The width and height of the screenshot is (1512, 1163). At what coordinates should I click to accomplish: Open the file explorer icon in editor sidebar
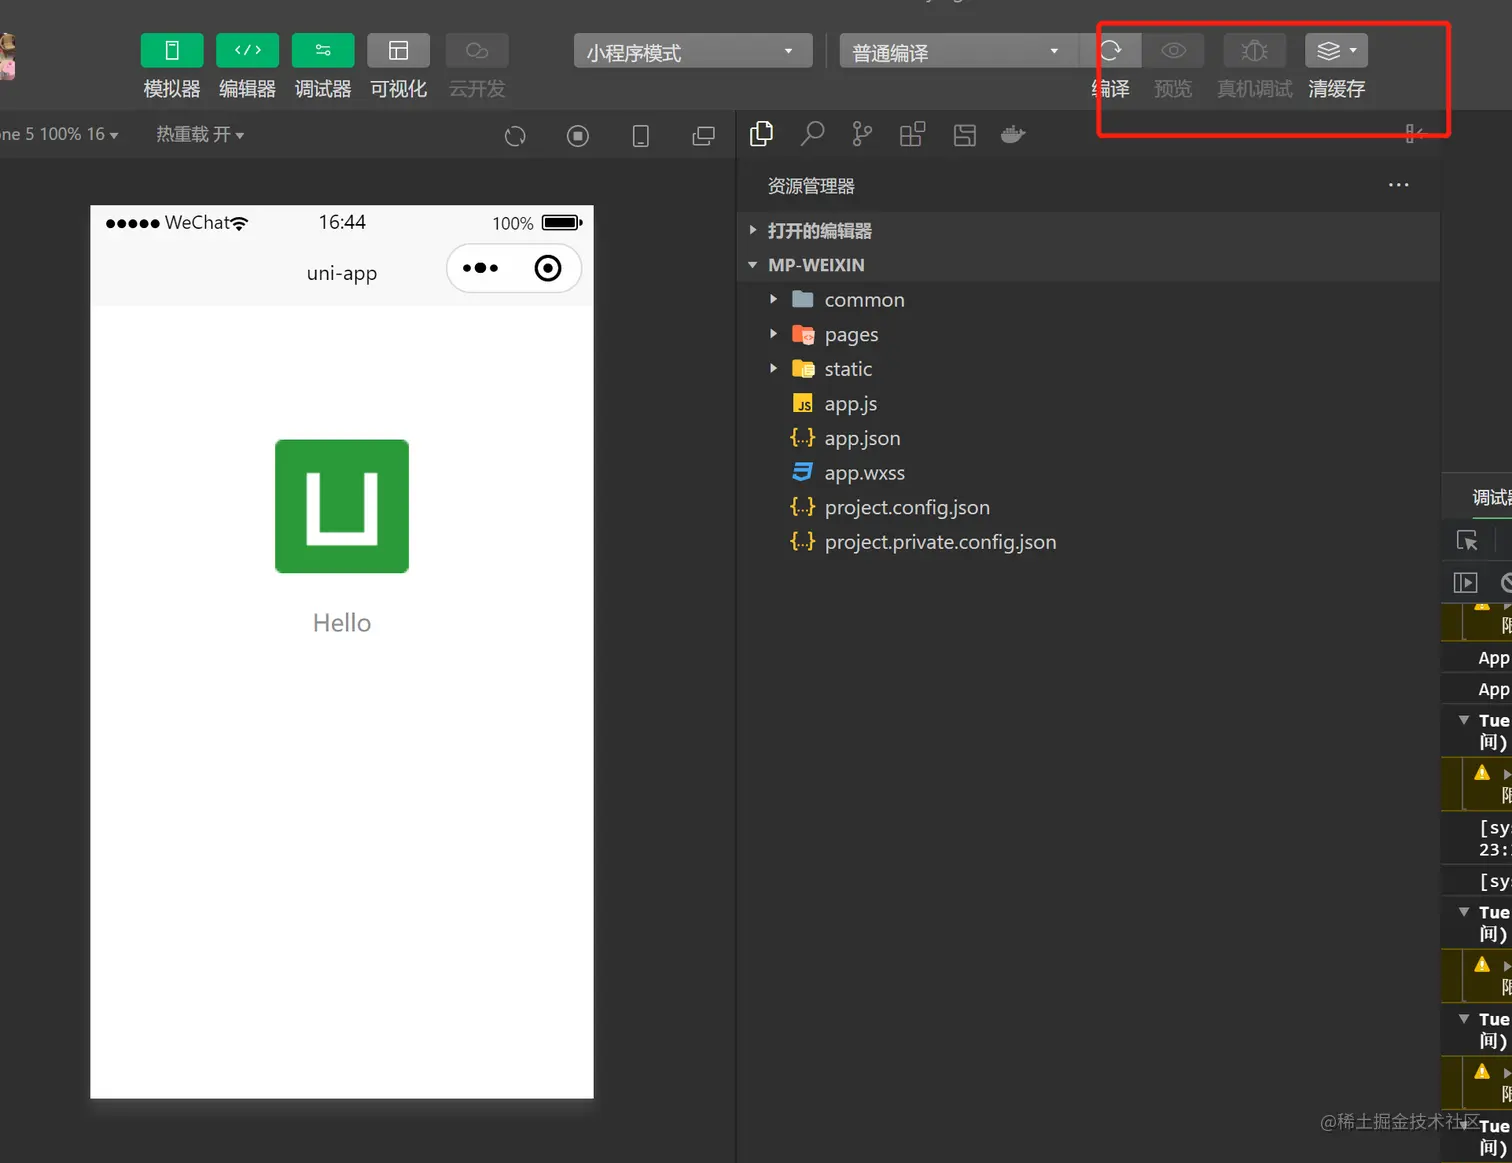pos(762,134)
